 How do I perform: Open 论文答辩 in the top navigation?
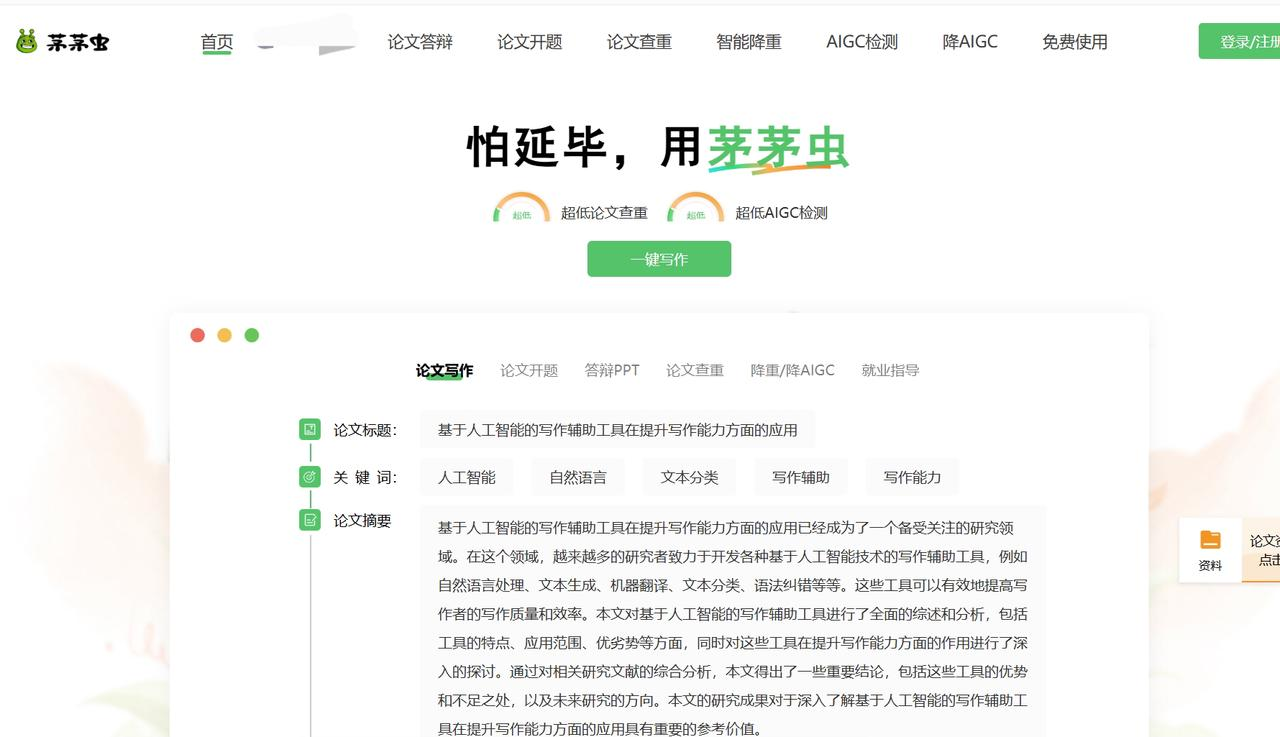(420, 42)
